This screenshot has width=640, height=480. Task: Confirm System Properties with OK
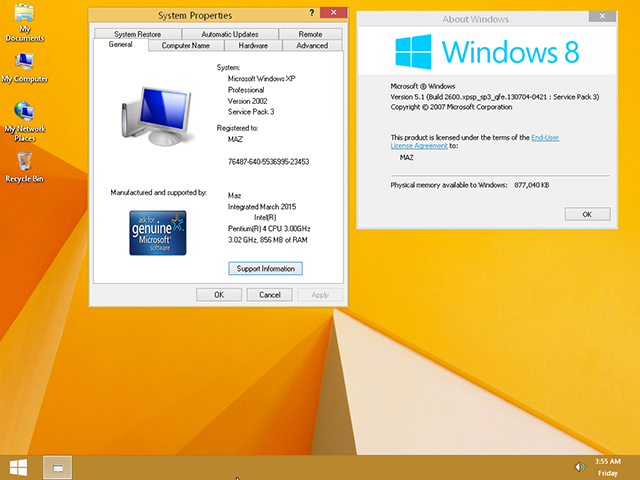219,295
